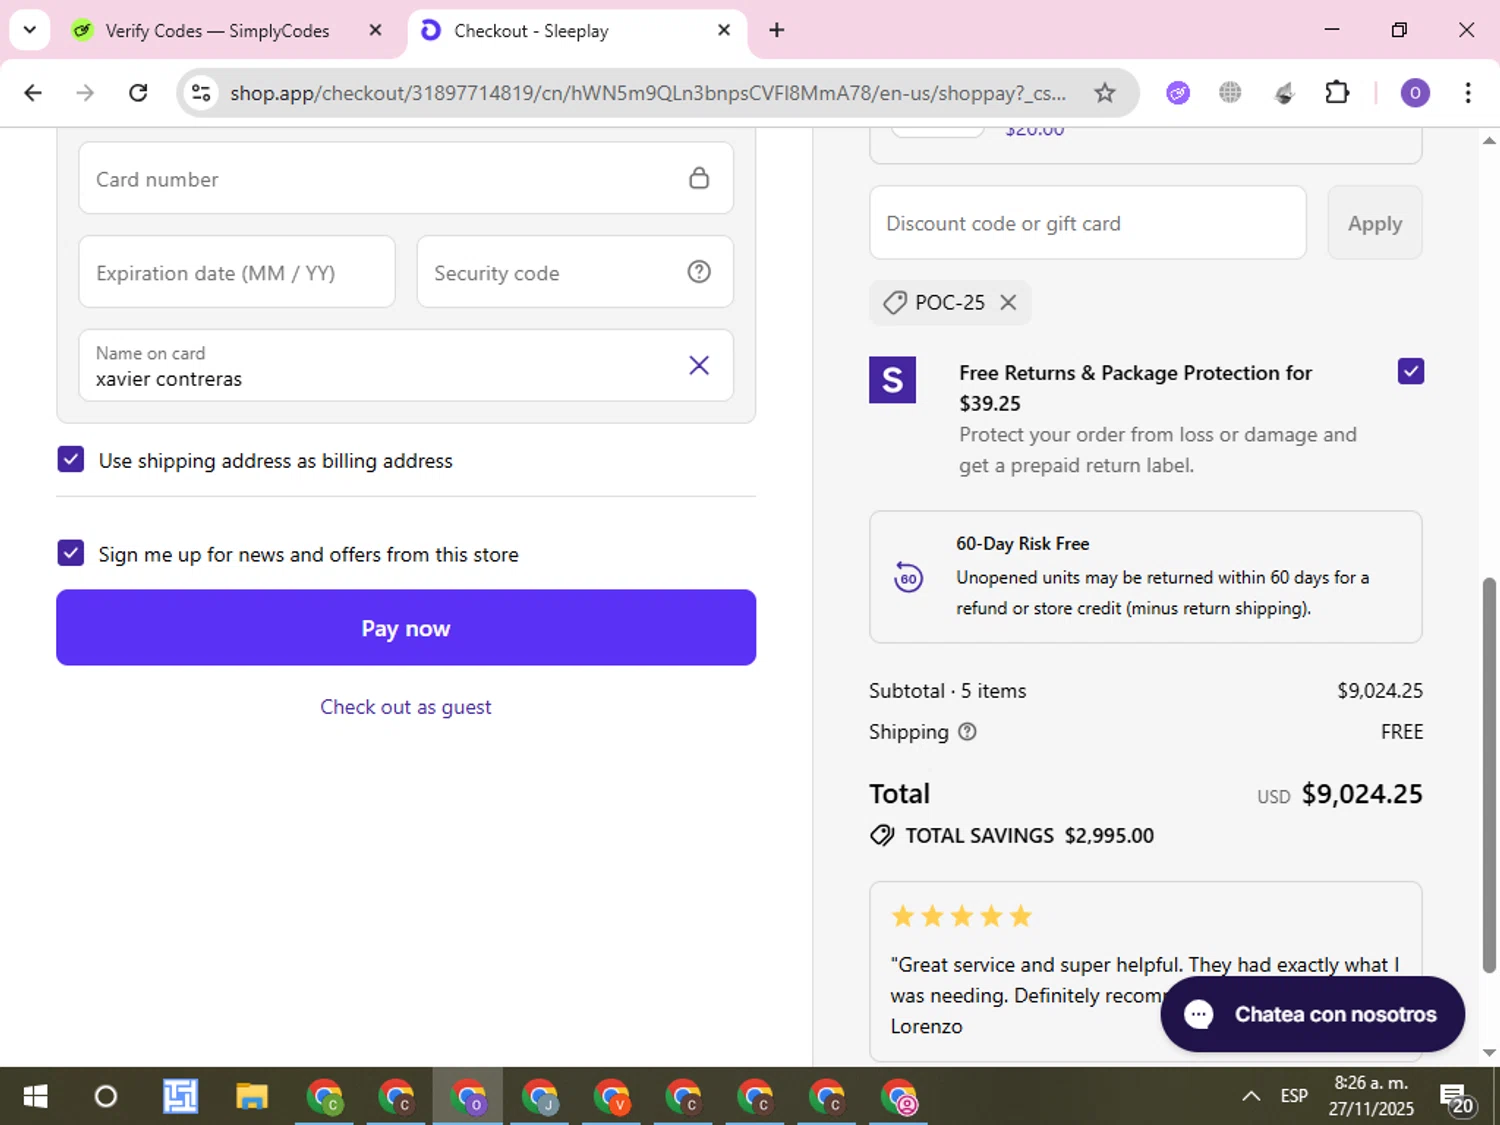Image resolution: width=1500 pixels, height=1125 pixels.
Task: Click the scrollbar up arrow
Action: 1489,141
